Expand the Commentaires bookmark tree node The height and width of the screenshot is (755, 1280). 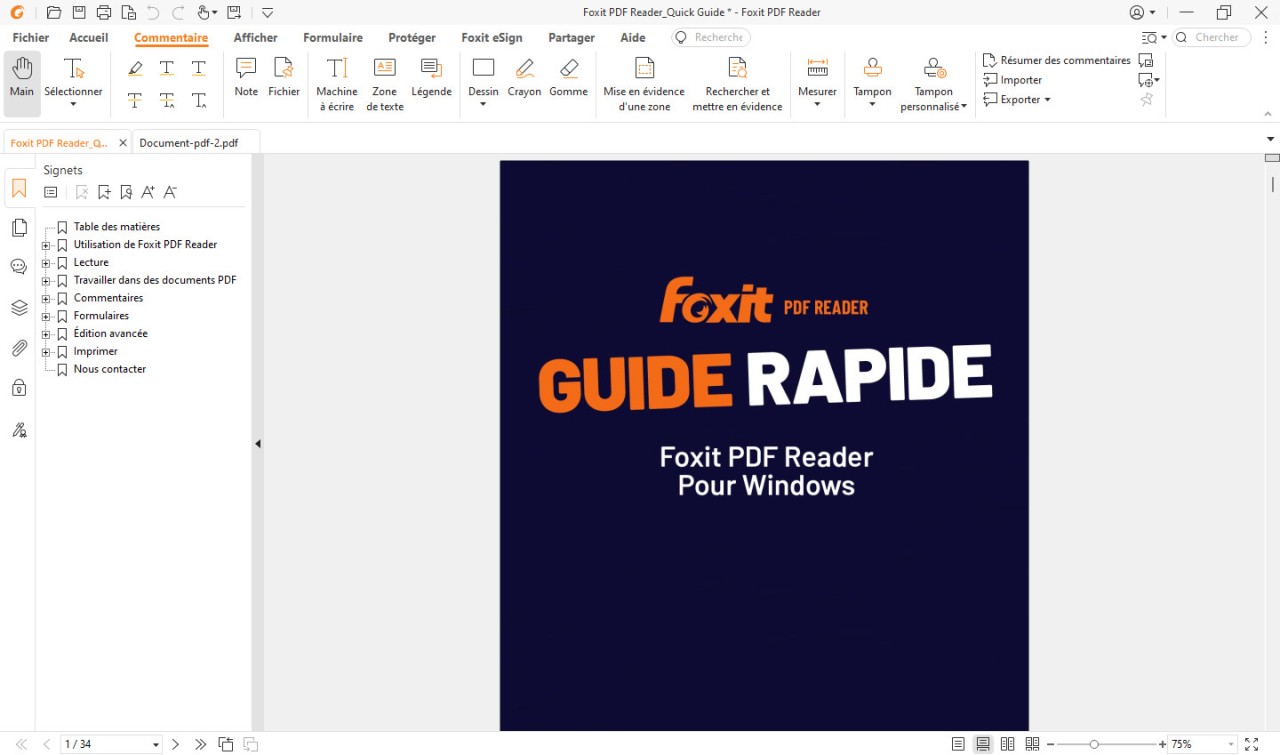[x=44, y=297]
